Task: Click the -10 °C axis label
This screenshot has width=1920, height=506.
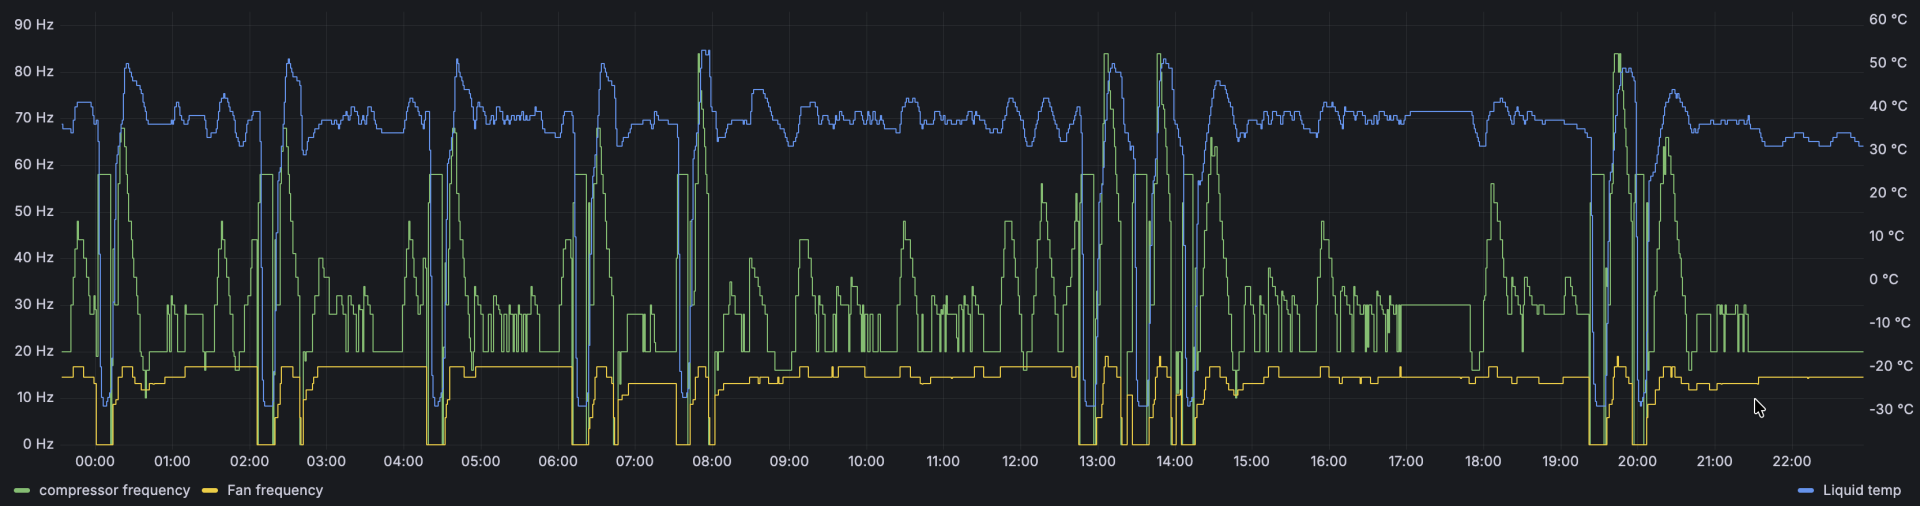Action: (x=1890, y=322)
